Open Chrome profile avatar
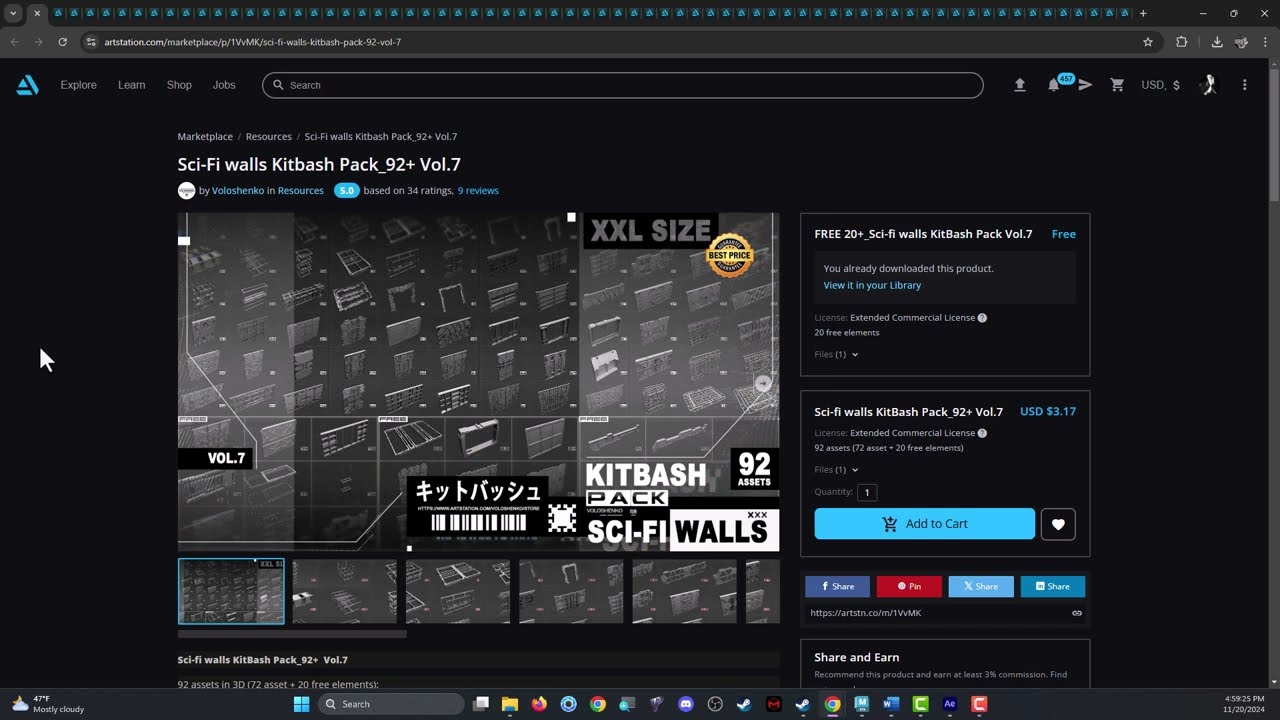Image resolution: width=1280 pixels, height=720 pixels. pyautogui.click(x=1241, y=42)
